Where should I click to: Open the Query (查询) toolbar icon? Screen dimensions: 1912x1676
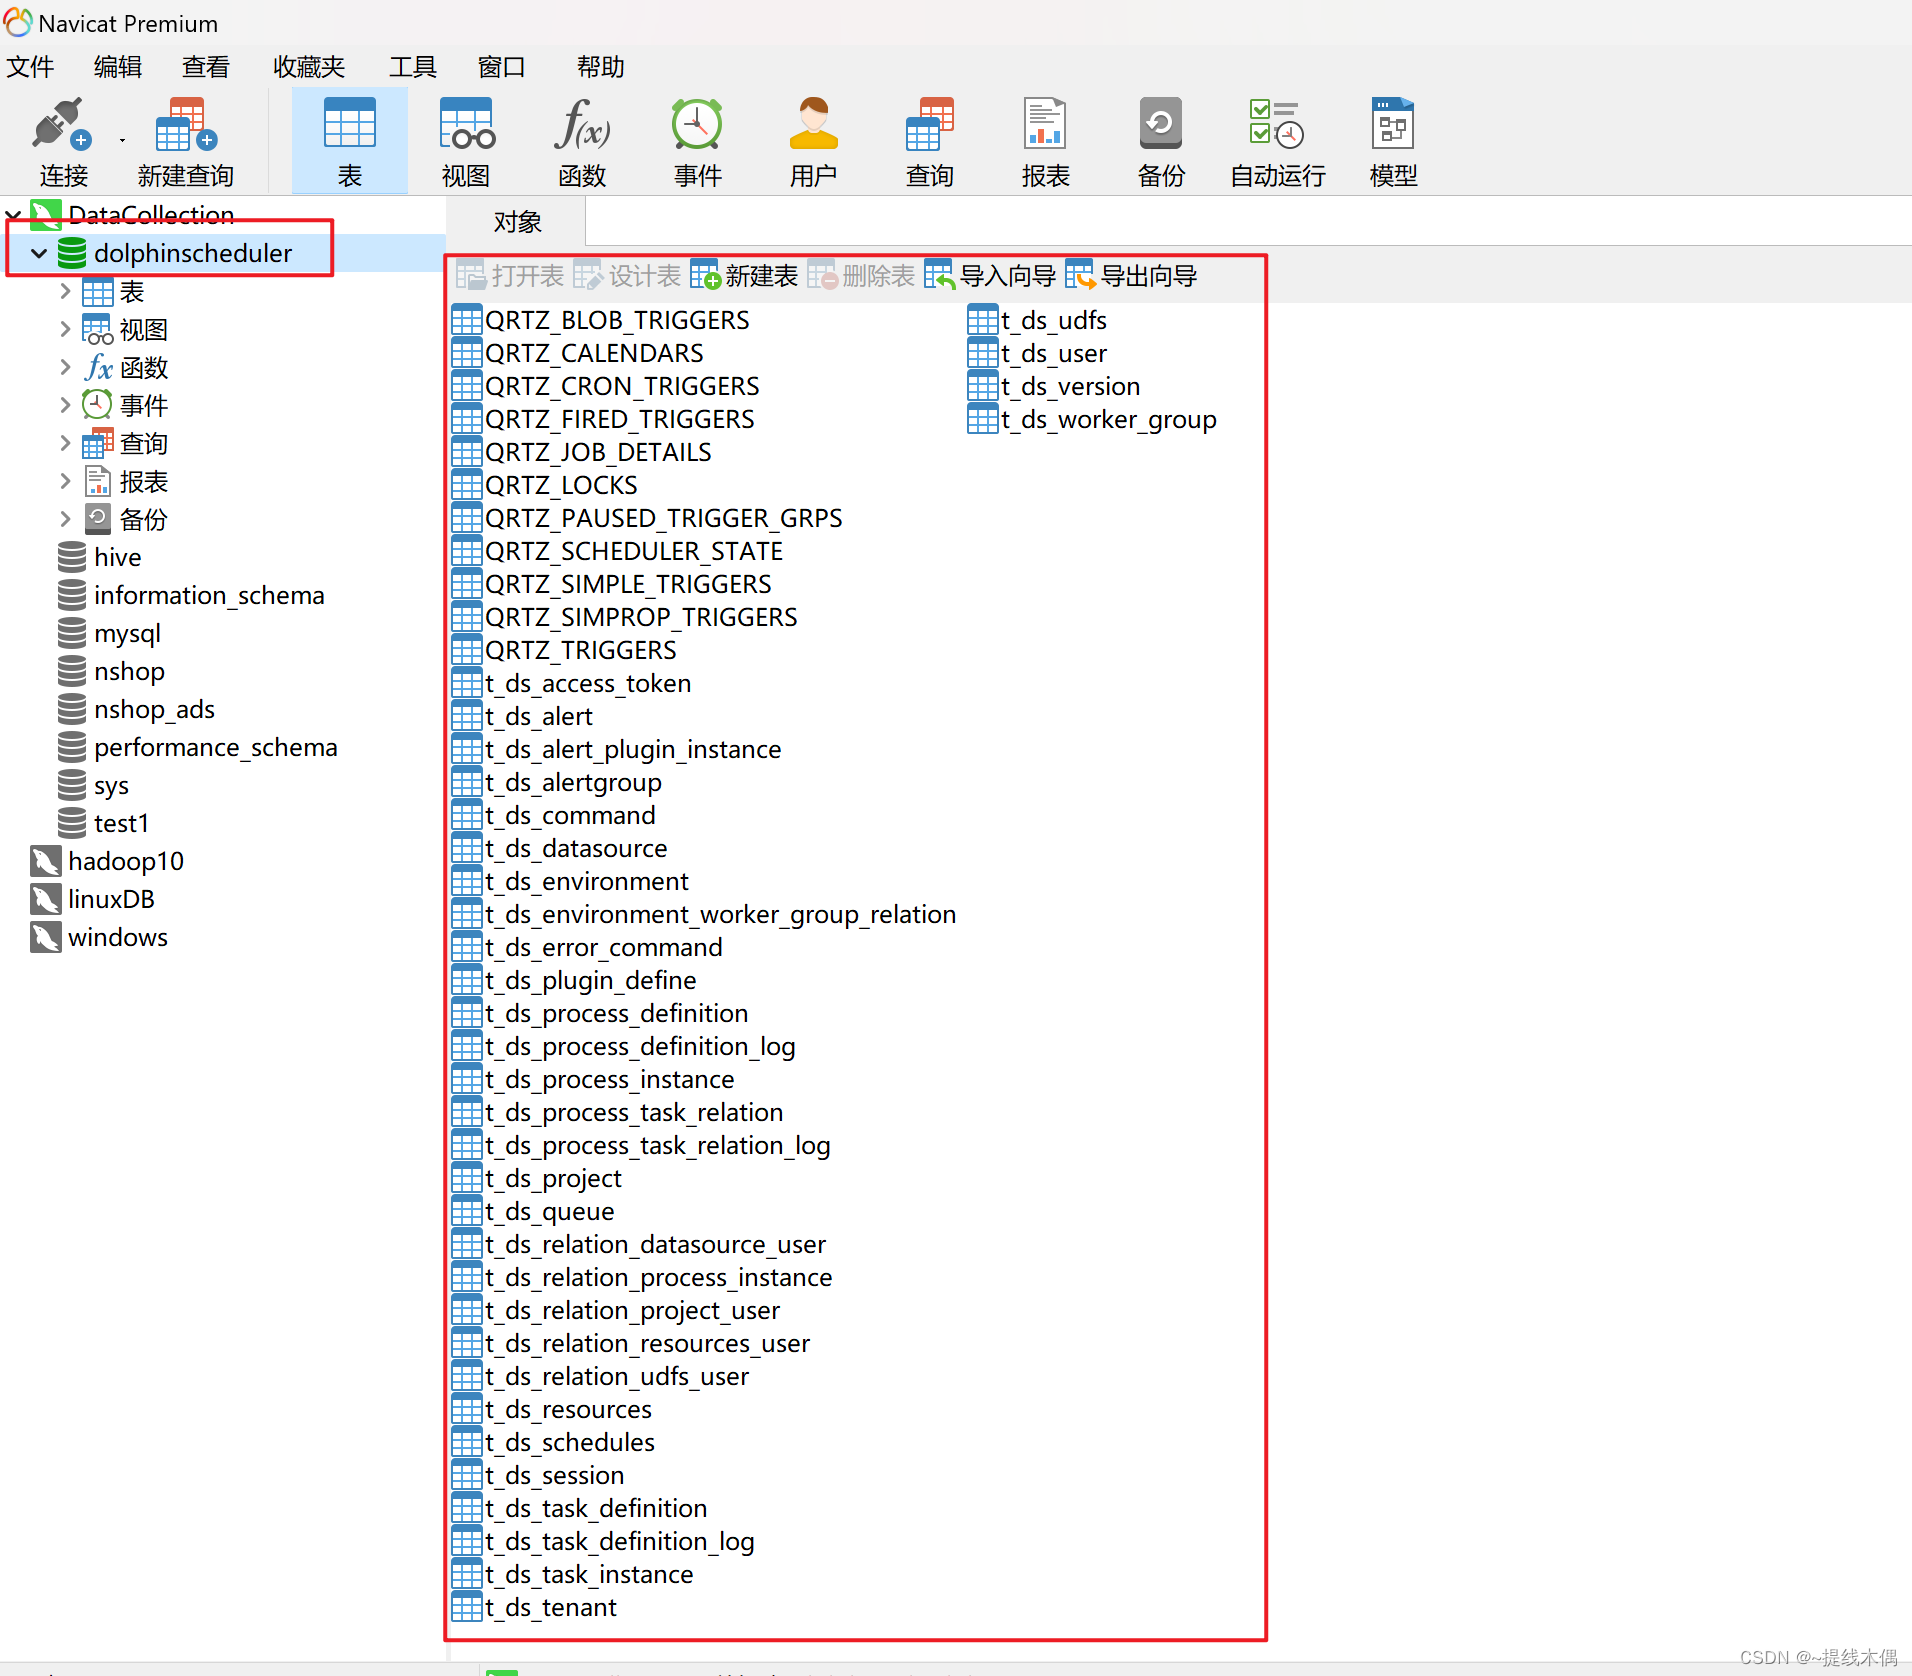[x=929, y=142]
